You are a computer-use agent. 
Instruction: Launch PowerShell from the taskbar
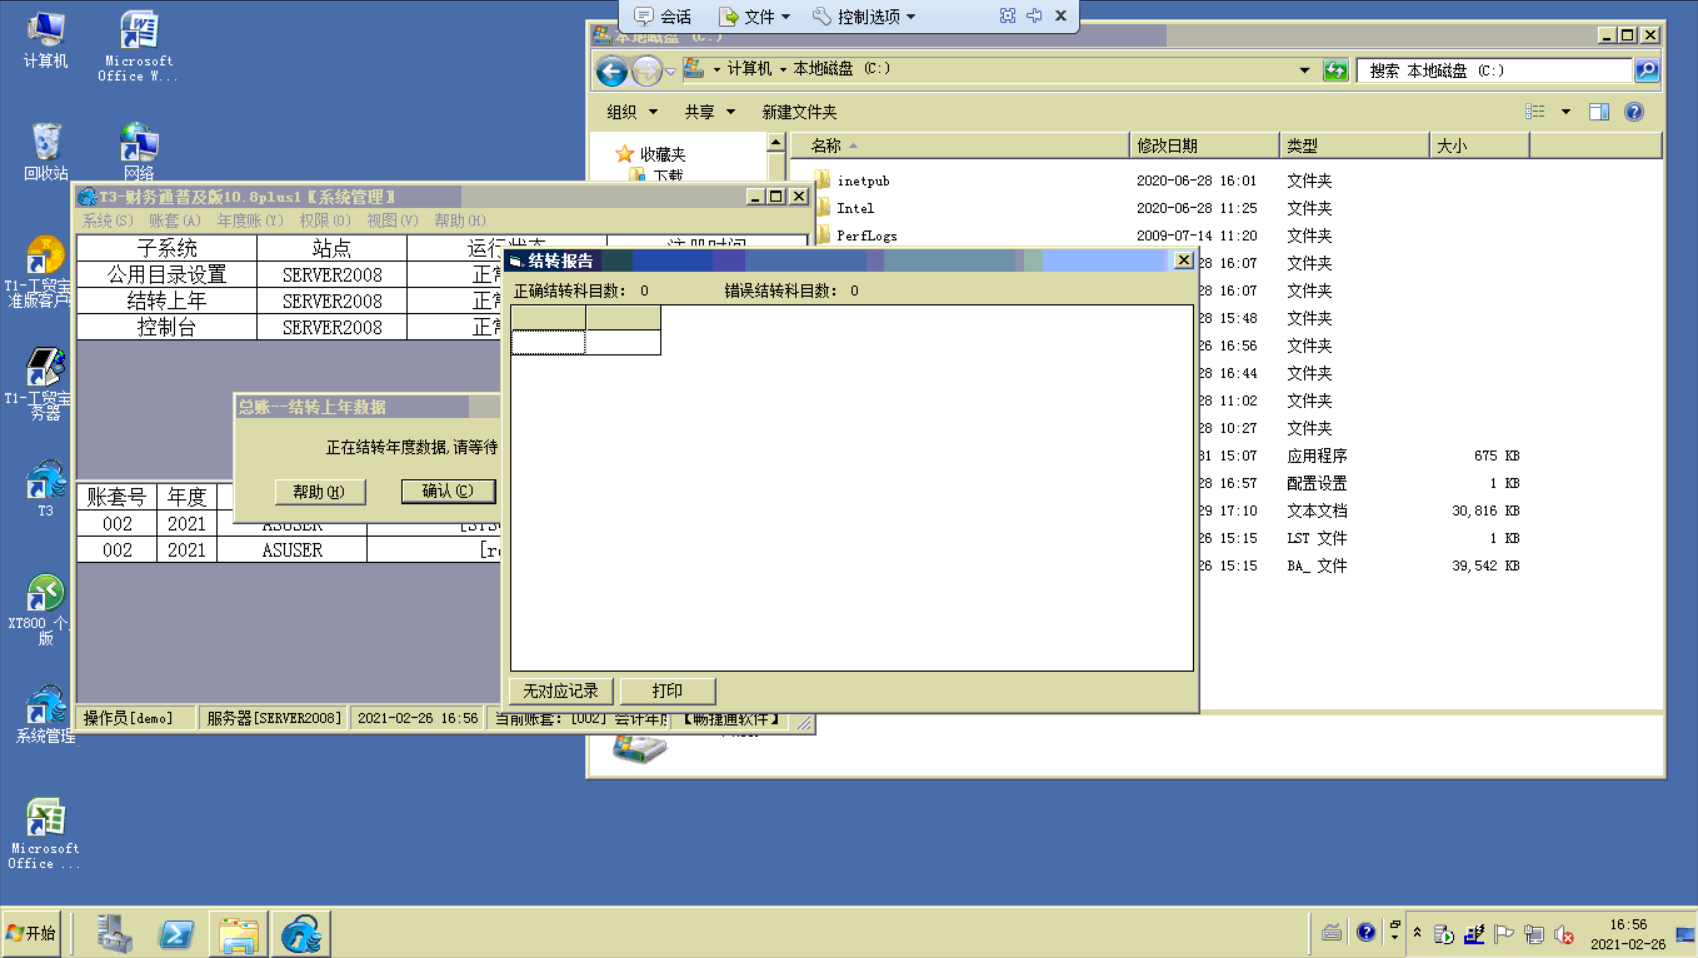(176, 934)
